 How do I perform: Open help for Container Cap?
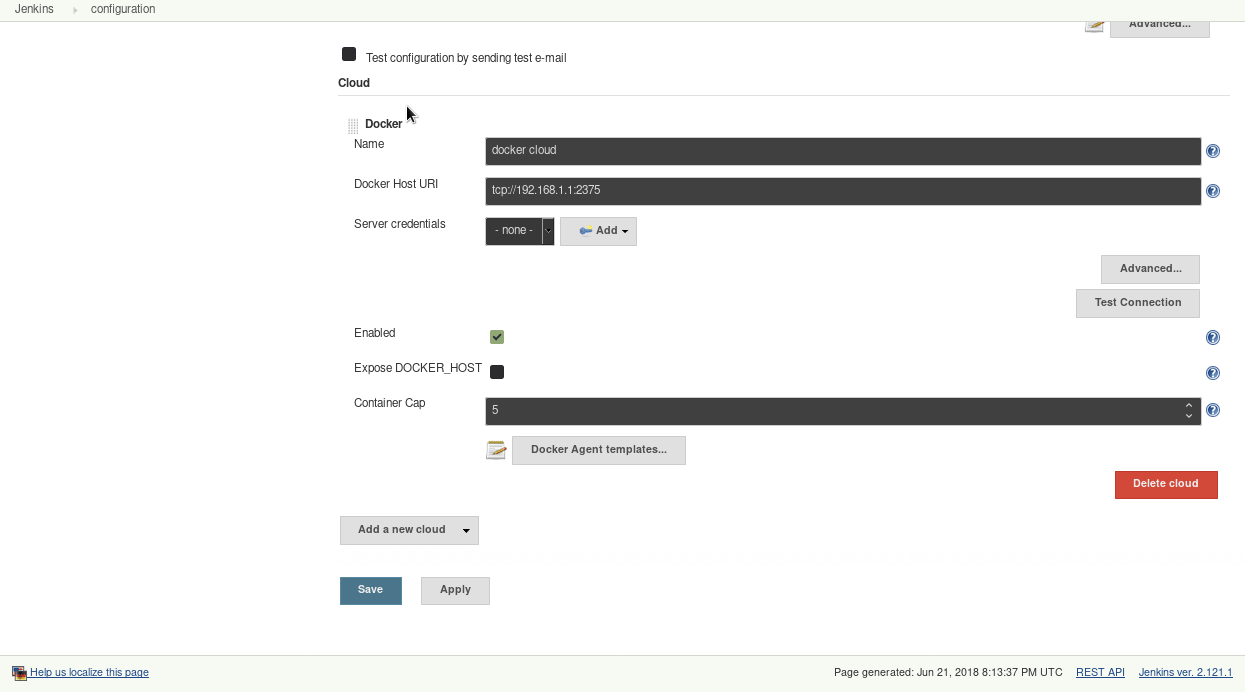[1213, 410]
